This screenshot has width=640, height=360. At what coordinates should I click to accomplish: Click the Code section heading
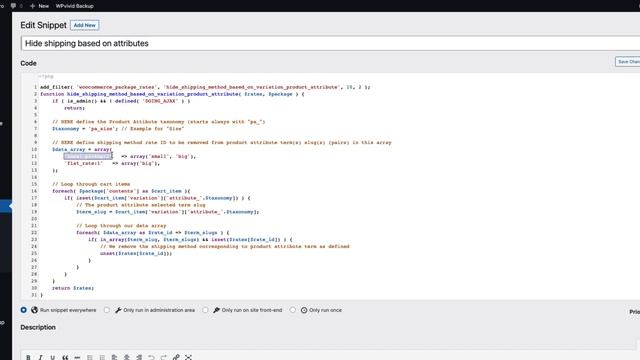tap(29, 63)
